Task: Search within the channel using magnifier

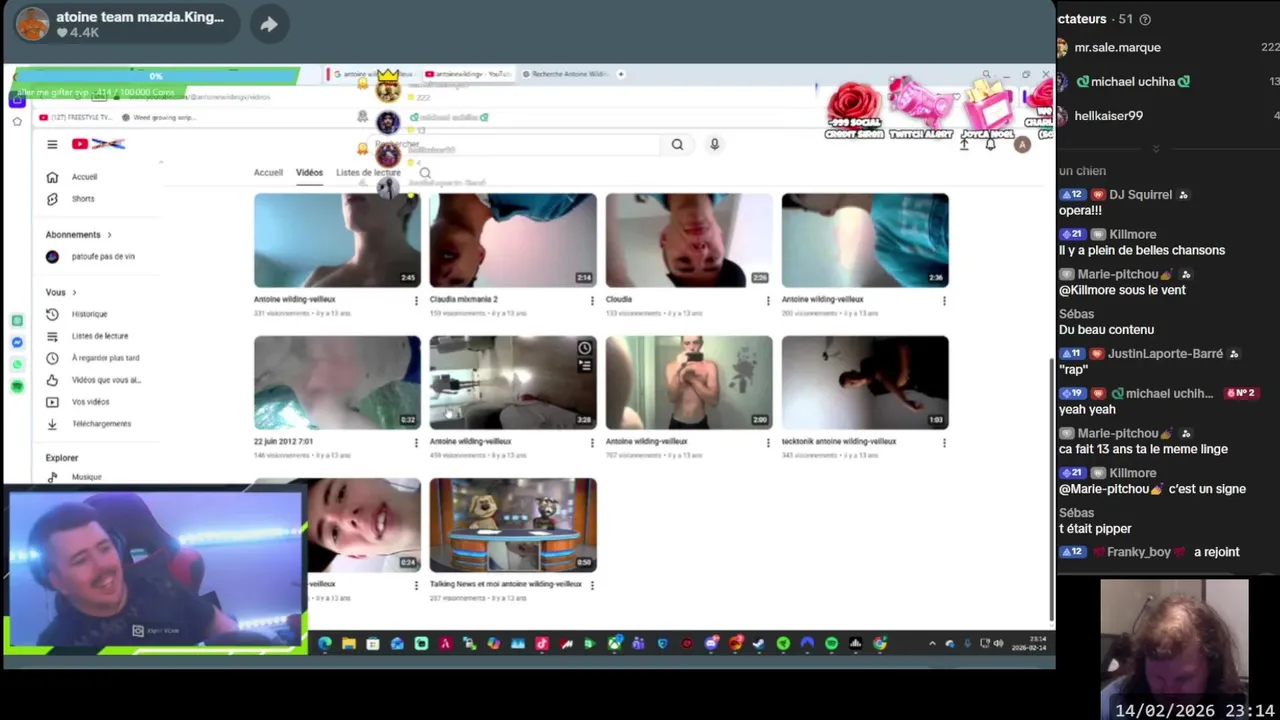Action: pos(425,173)
